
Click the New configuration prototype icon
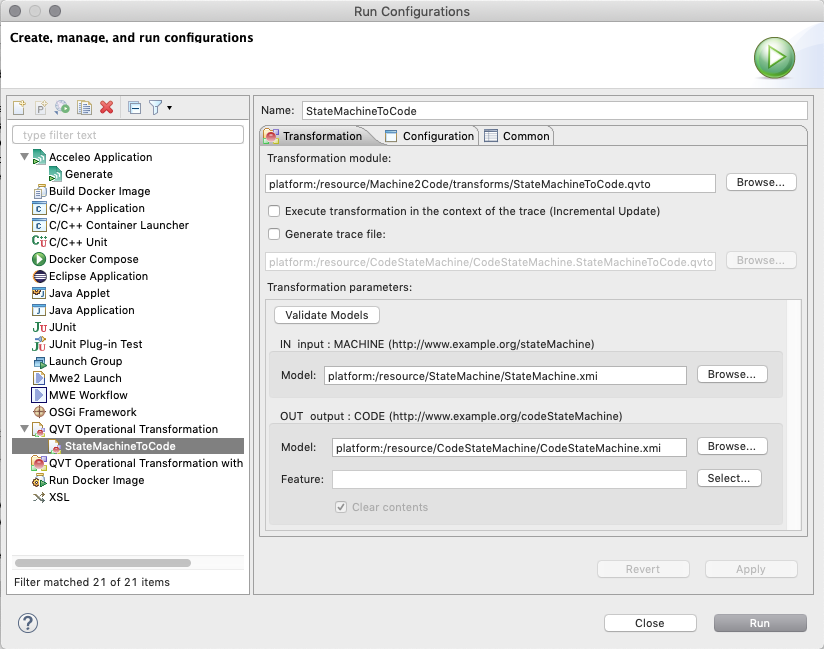41,108
